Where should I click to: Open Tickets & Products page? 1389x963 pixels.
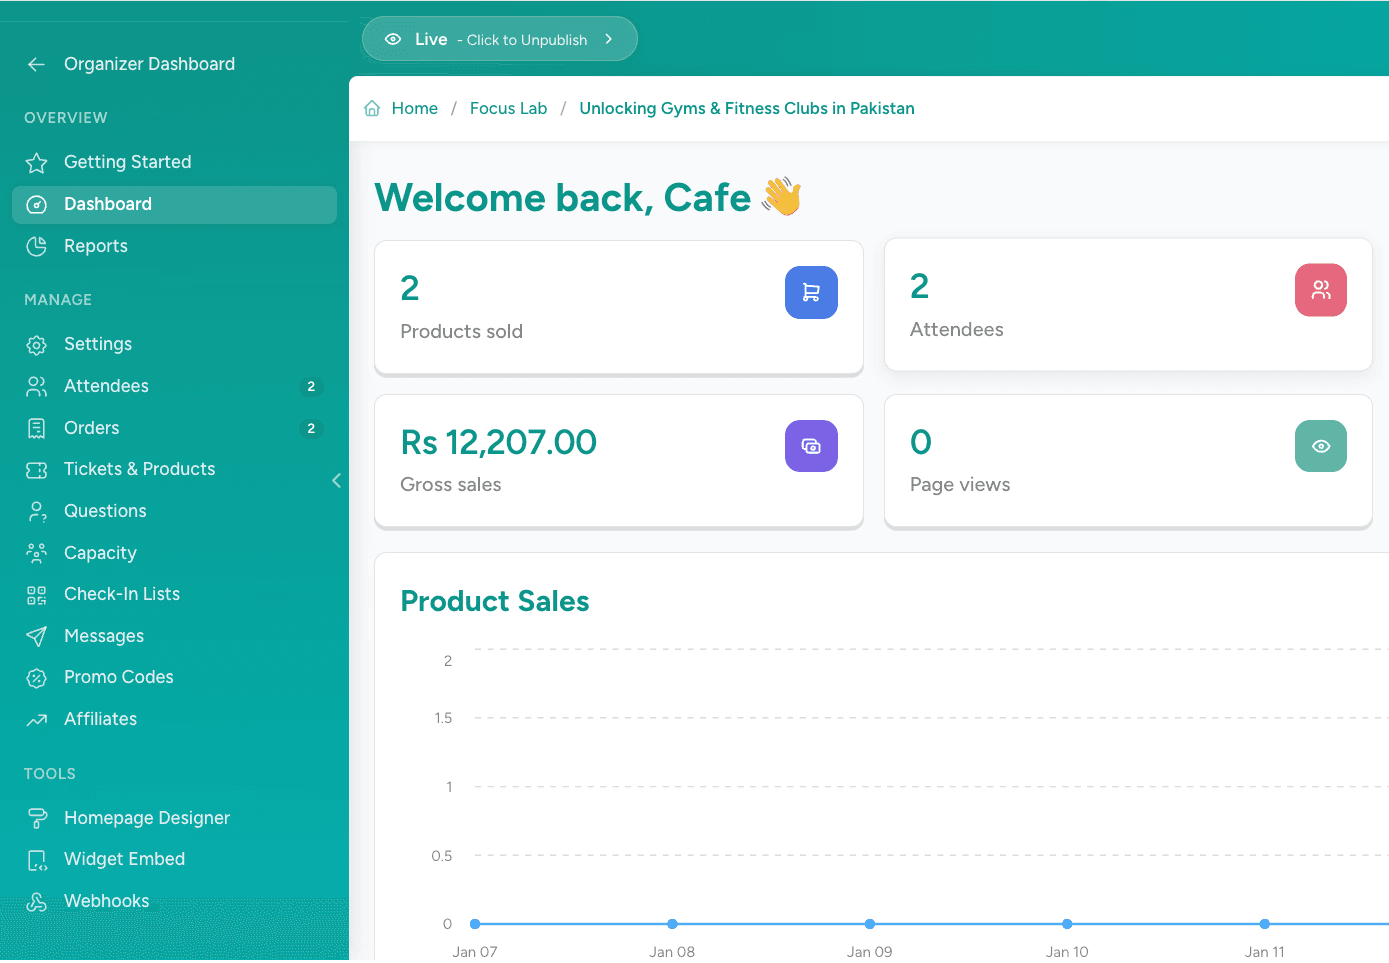174,469
